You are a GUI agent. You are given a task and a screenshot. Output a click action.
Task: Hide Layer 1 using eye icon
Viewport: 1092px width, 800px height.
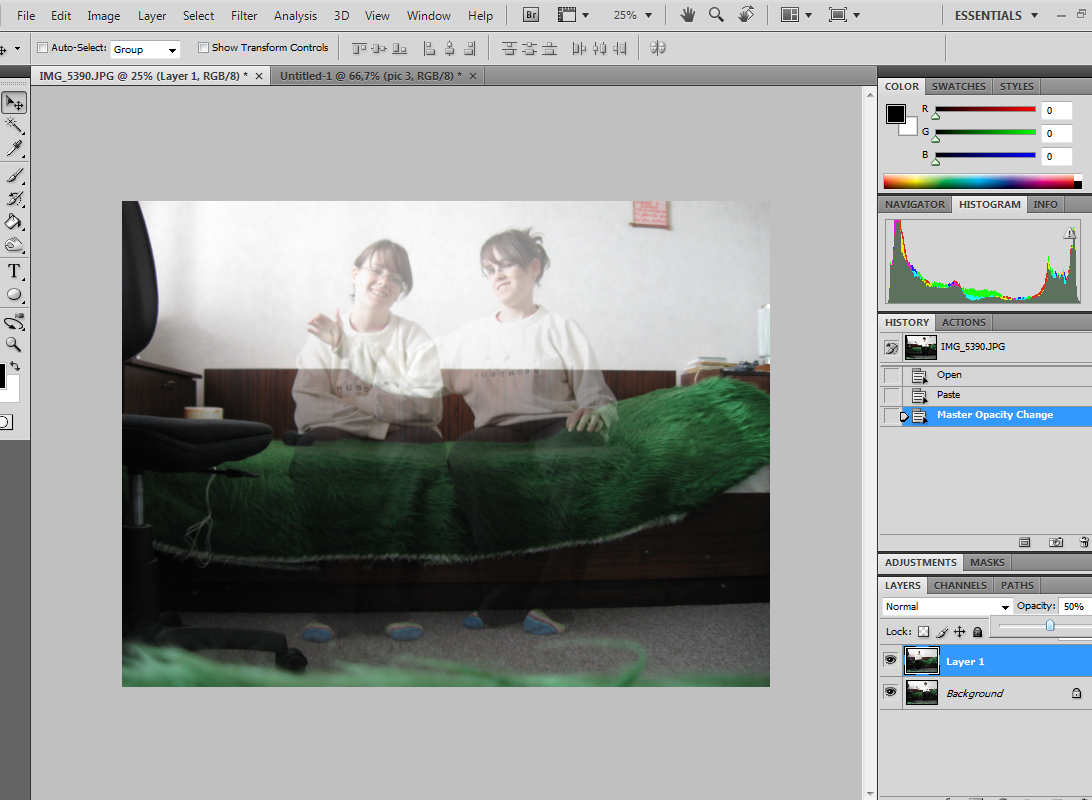pyautogui.click(x=891, y=660)
